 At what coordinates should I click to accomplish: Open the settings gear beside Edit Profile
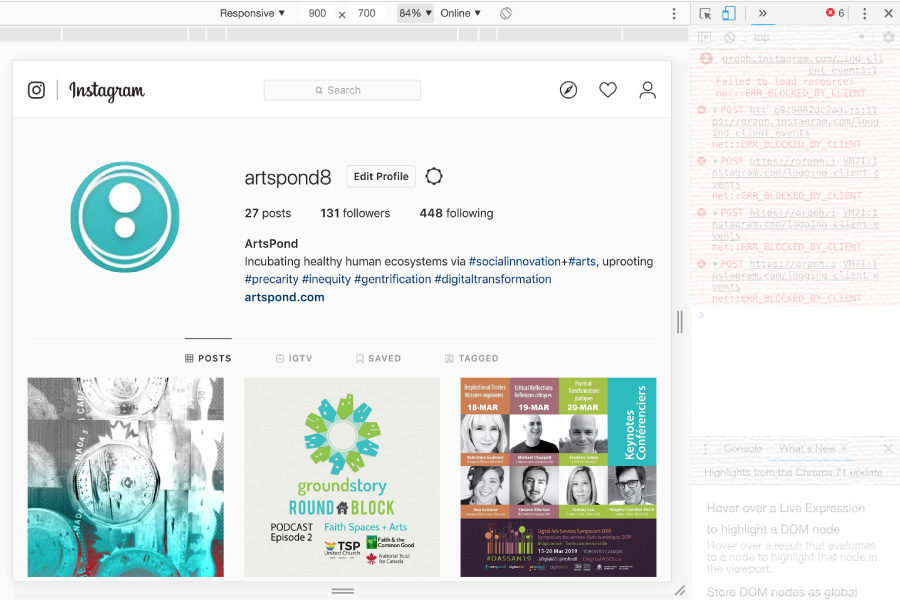(434, 176)
